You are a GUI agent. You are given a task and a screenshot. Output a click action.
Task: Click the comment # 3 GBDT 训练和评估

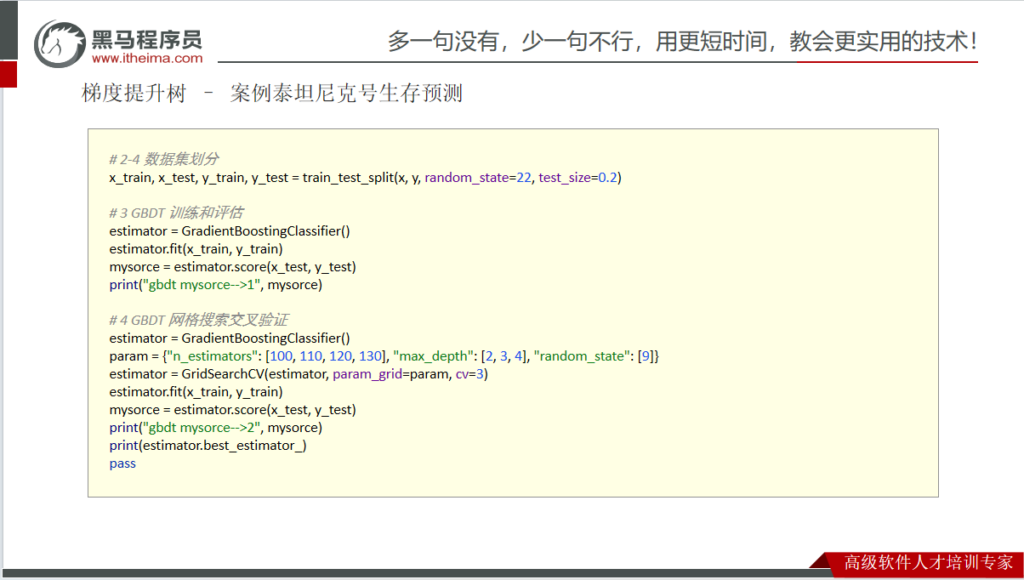click(176, 213)
